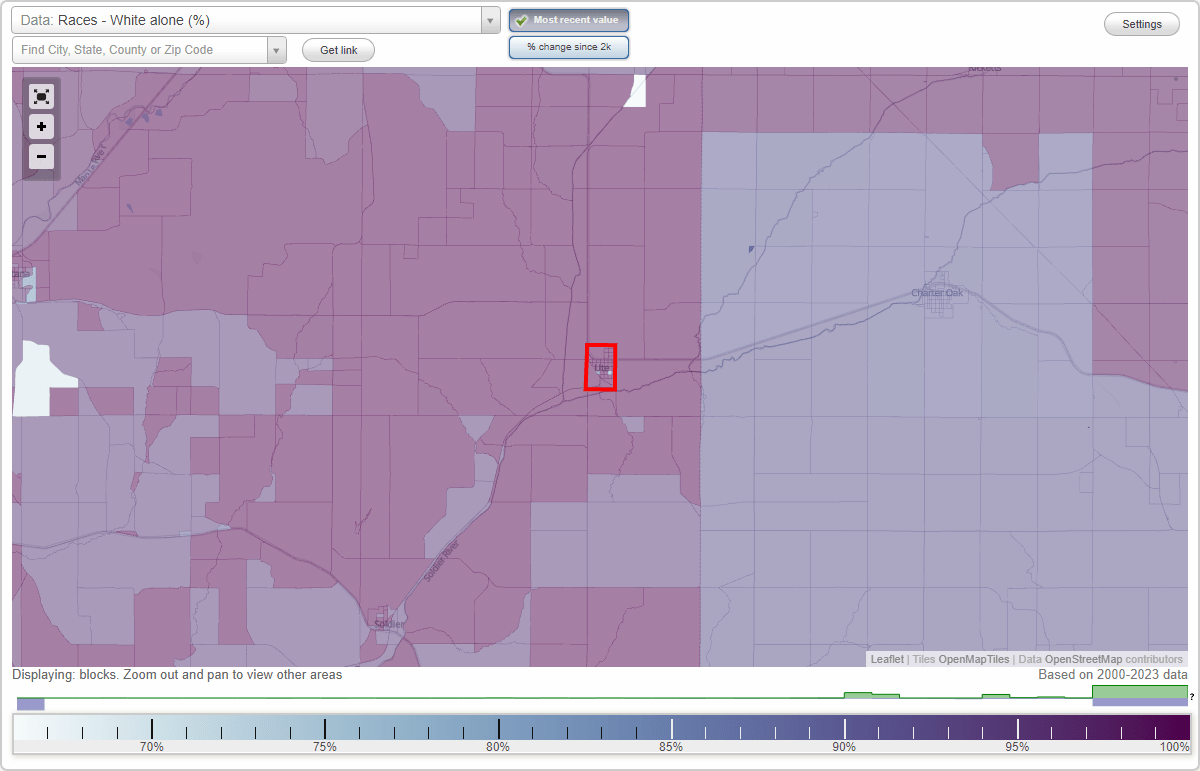This screenshot has width=1200, height=771.
Task: Zoom in using the plus icon
Action: point(41,126)
